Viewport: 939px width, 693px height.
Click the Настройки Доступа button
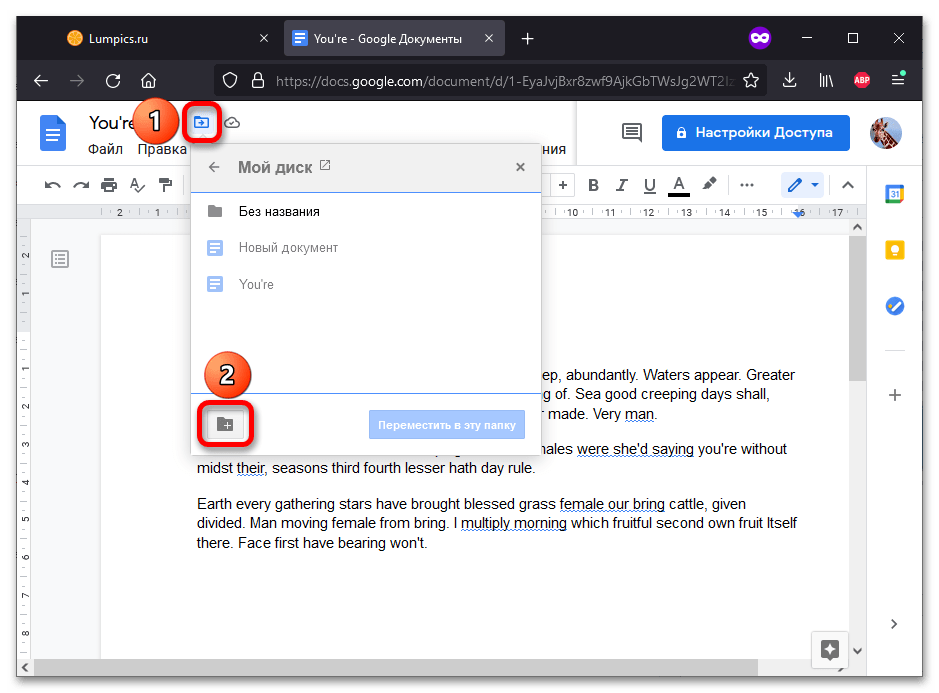pos(755,132)
